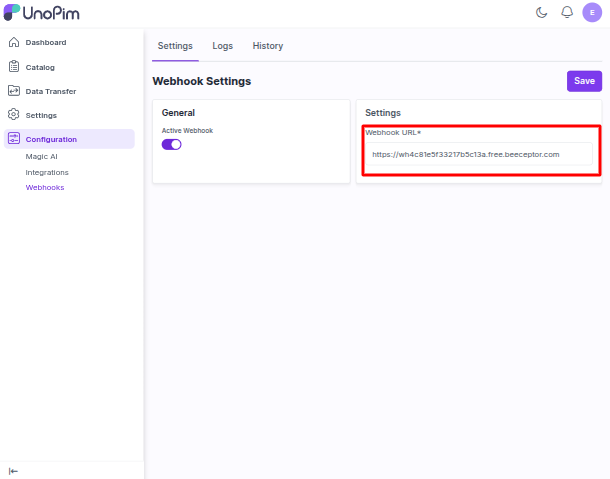Collapse the sidebar using the bottom-left arrow icon
This screenshot has width=610, height=479.
[13, 470]
